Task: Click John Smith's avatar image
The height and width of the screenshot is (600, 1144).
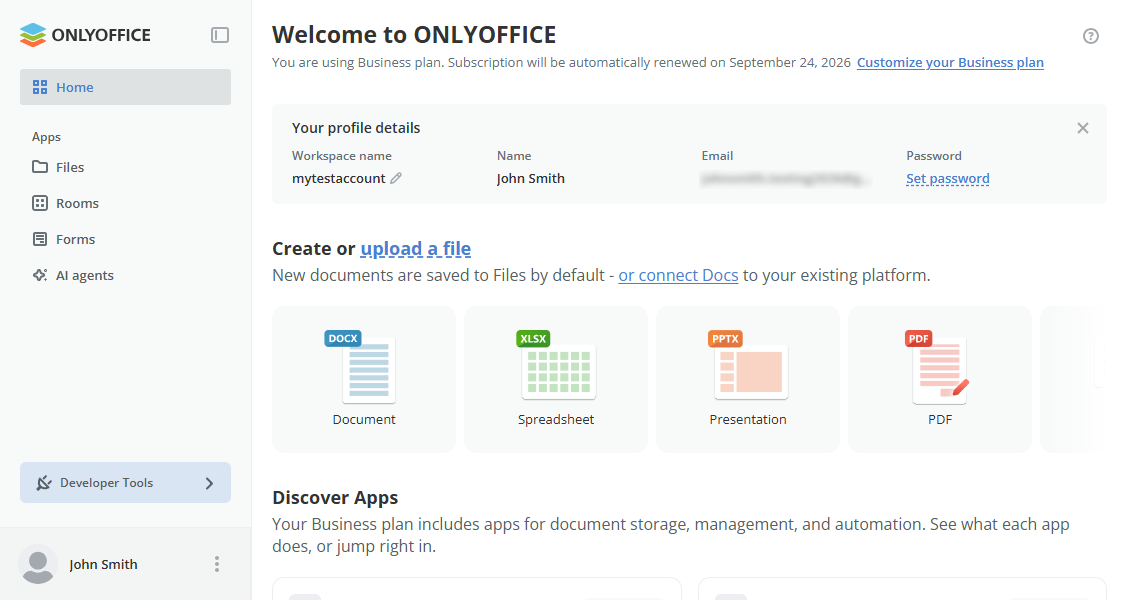Action: pos(38,564)
